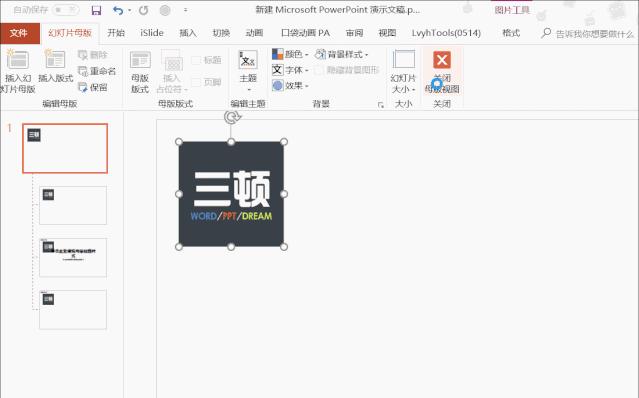
Task: Rename the master with 重命名
Action: point(97,71)
